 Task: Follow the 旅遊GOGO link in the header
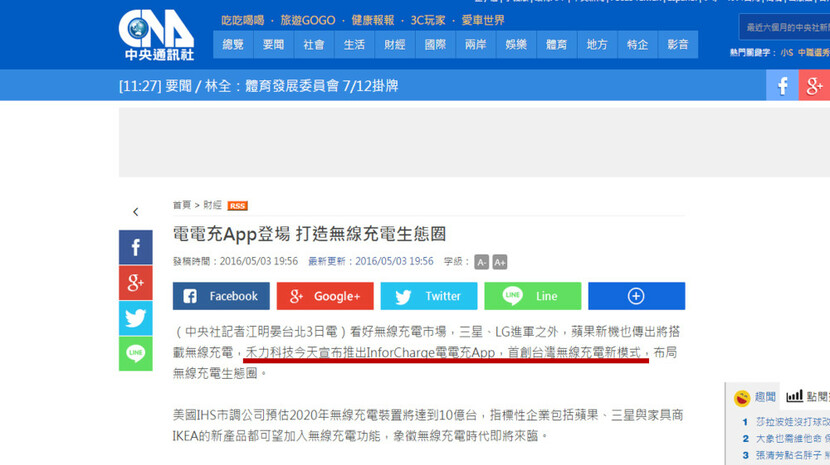[308, 20]
